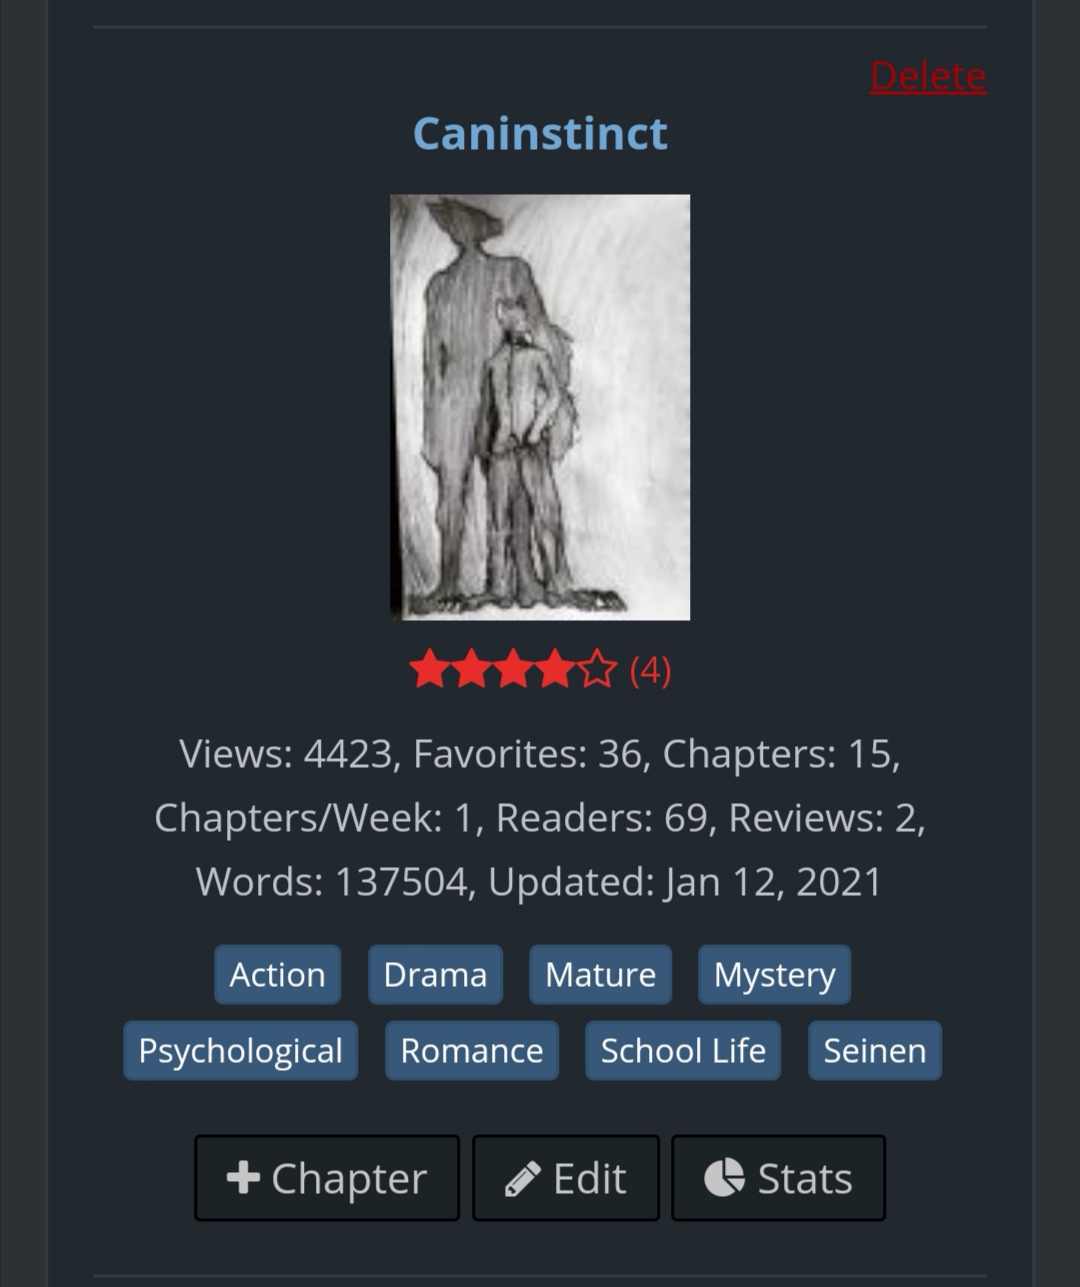Click the ratings count (4)
The width and height of the screenshot is (1080, 1287).
point(650,670)
